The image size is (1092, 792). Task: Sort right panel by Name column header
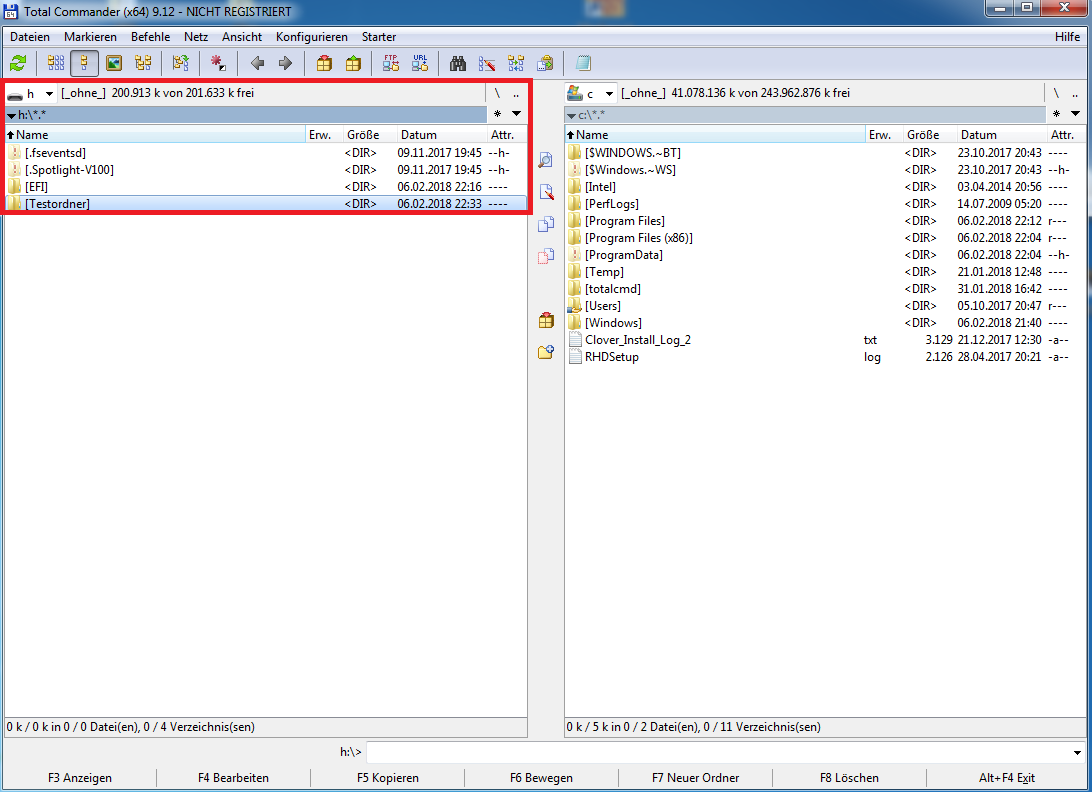[715, 135]
